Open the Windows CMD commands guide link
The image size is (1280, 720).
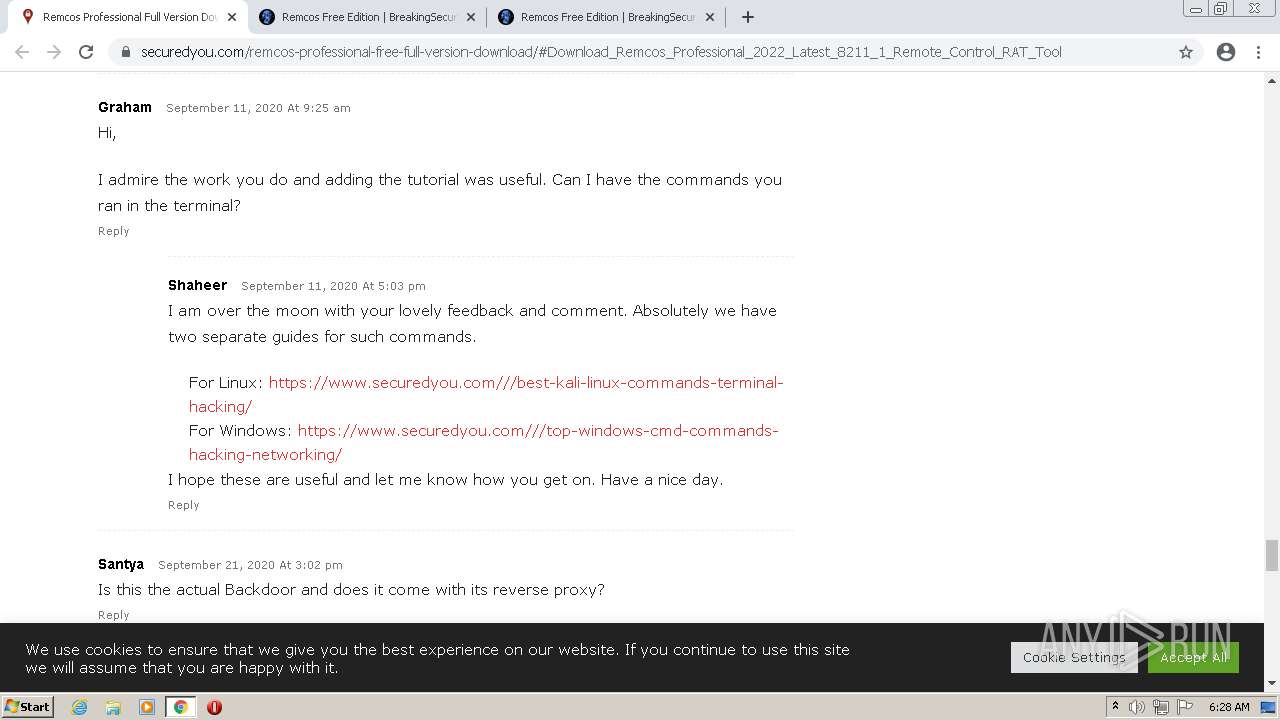(x=484, y=442)
